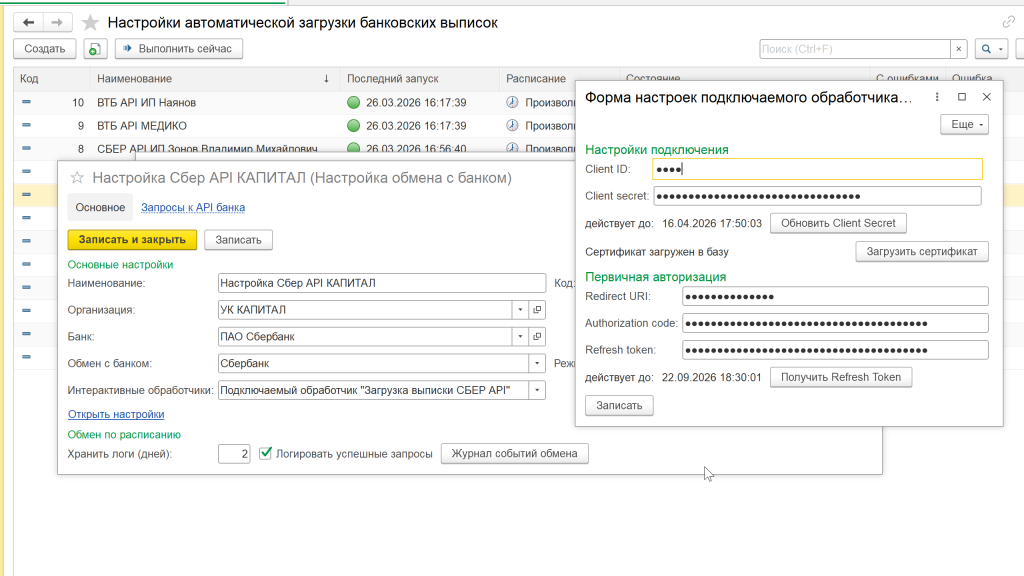The image size is (1024, 576).
Task: Click the forward navigation arrow
Action: (58, 22)
